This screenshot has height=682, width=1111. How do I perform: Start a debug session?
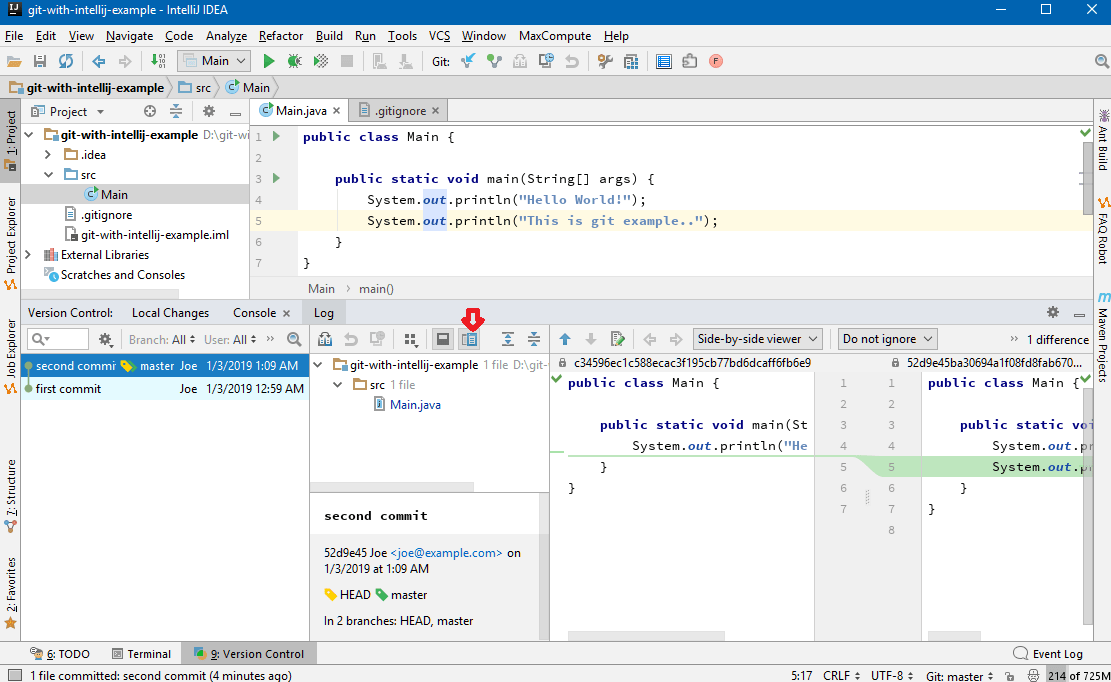(x=293, y=60)
